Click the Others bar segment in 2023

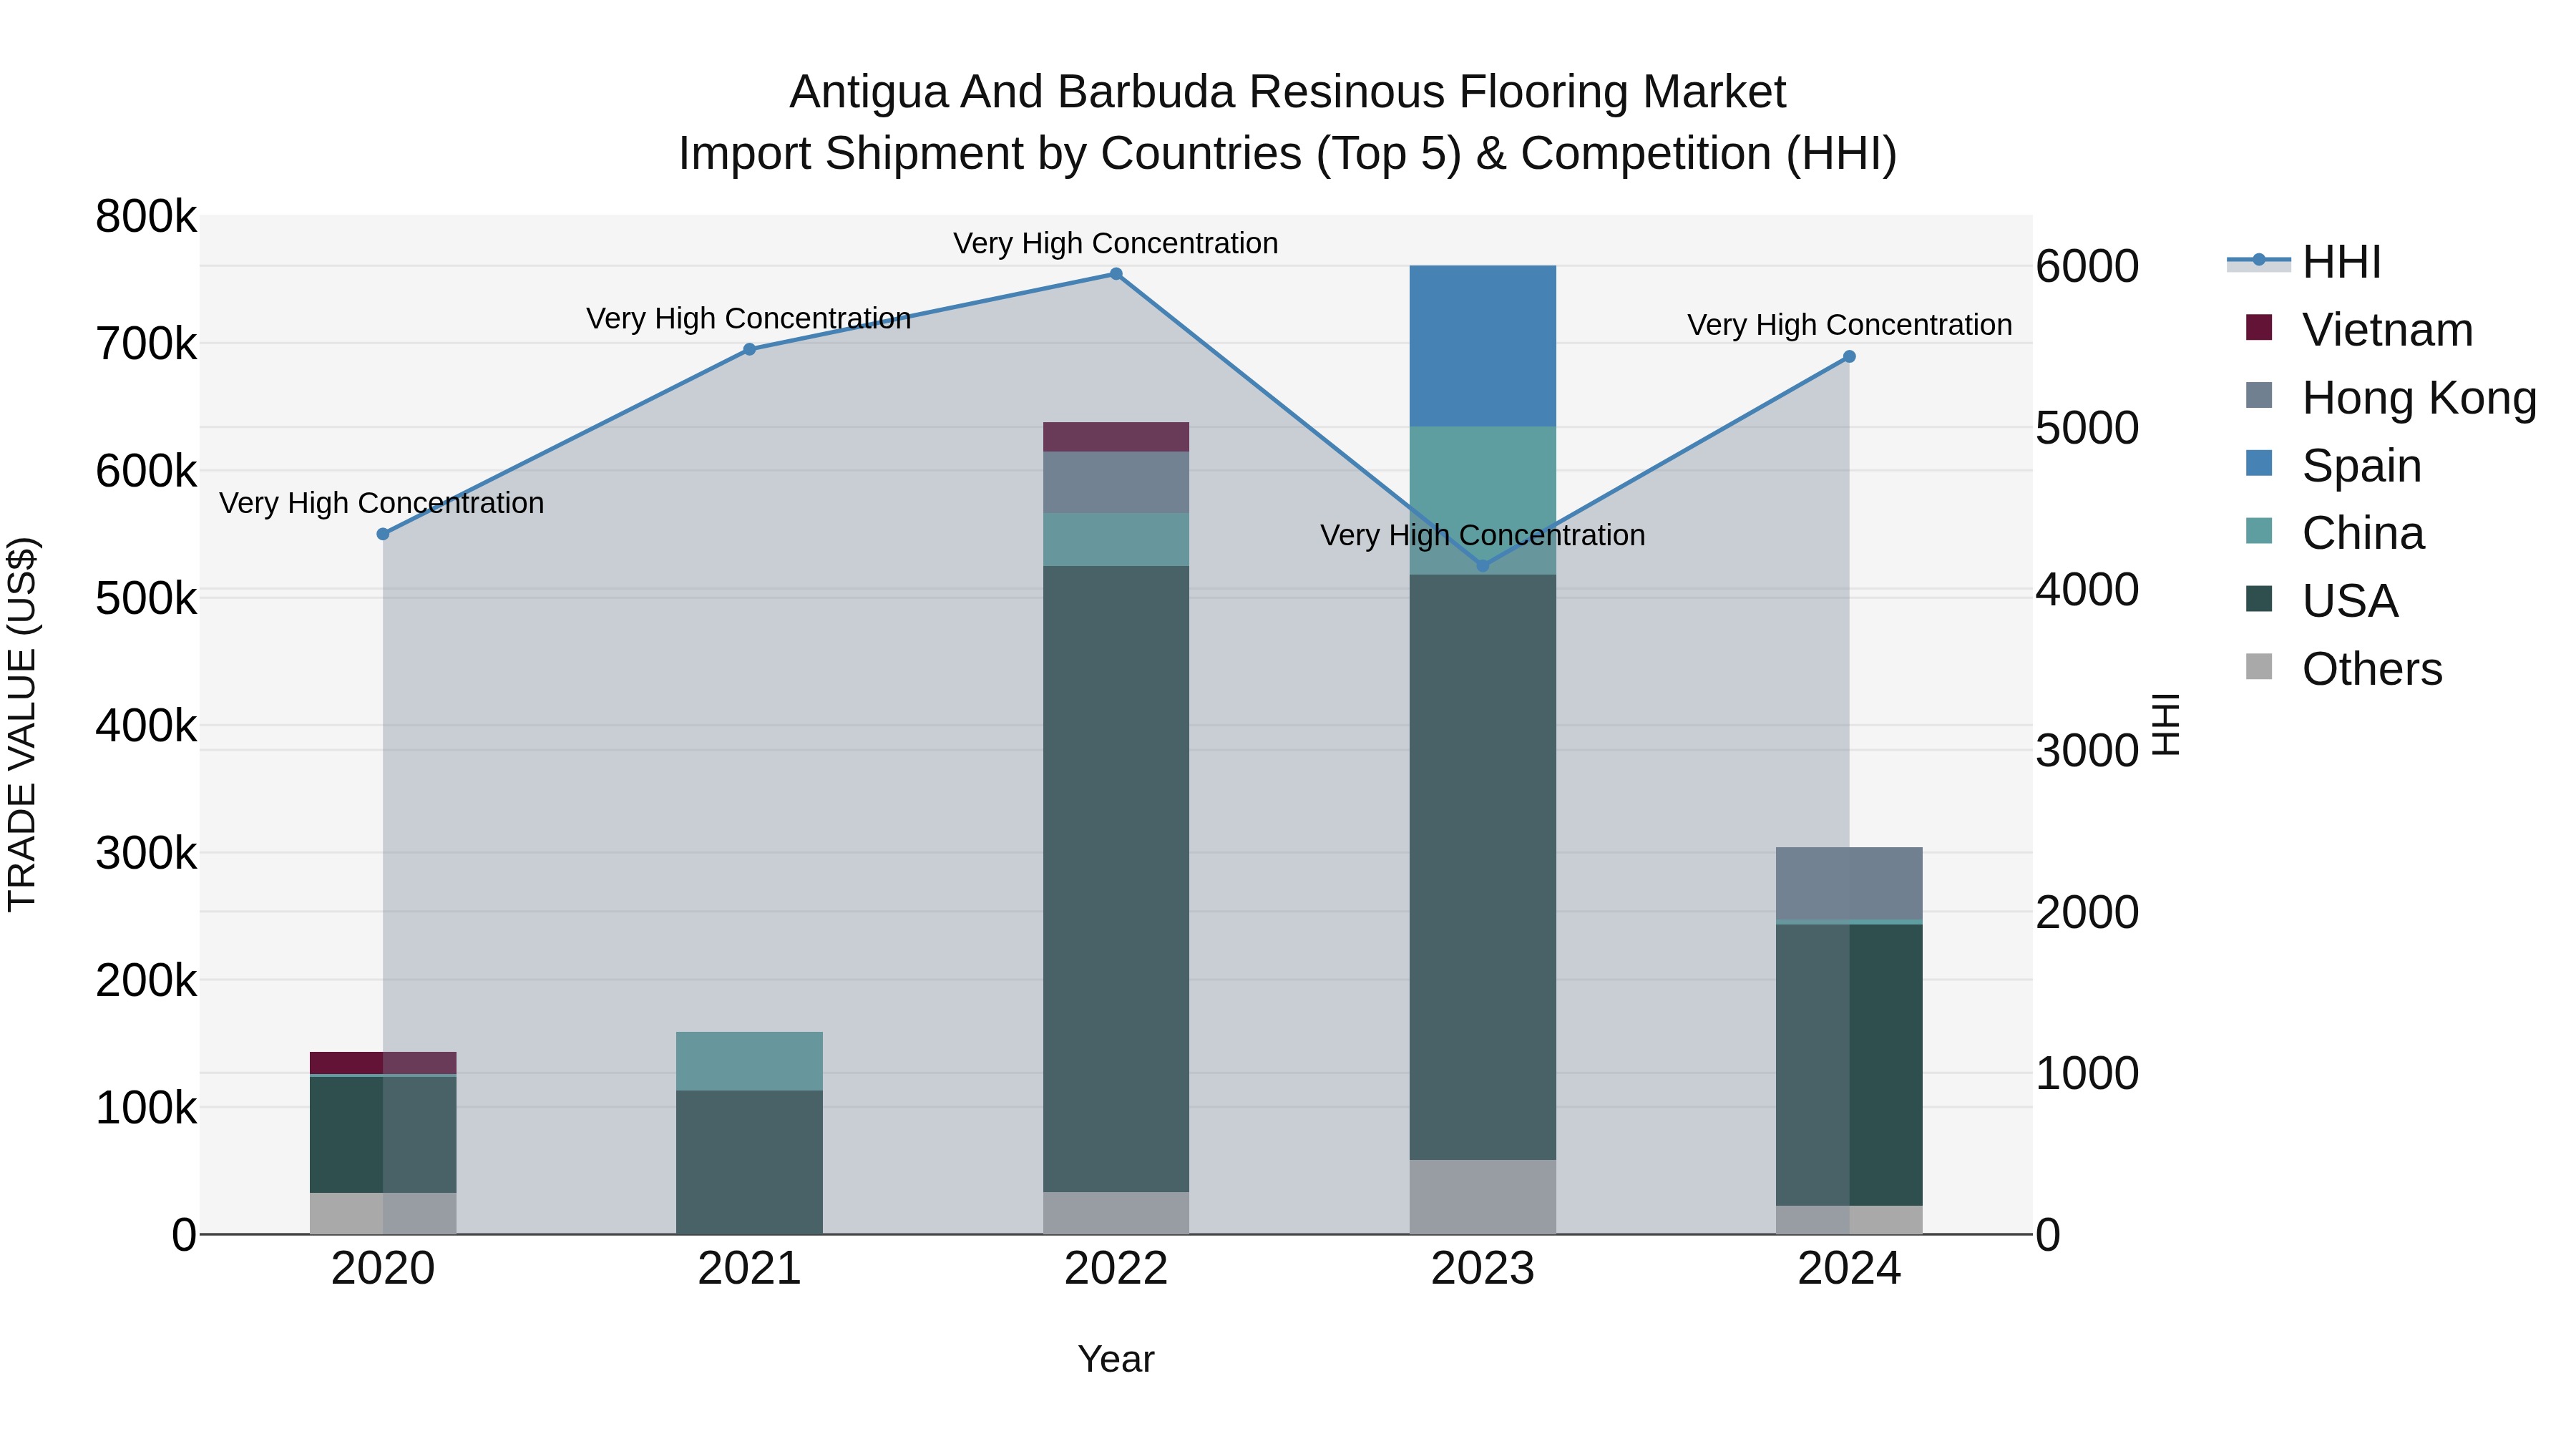[x=1483, y=1197]
